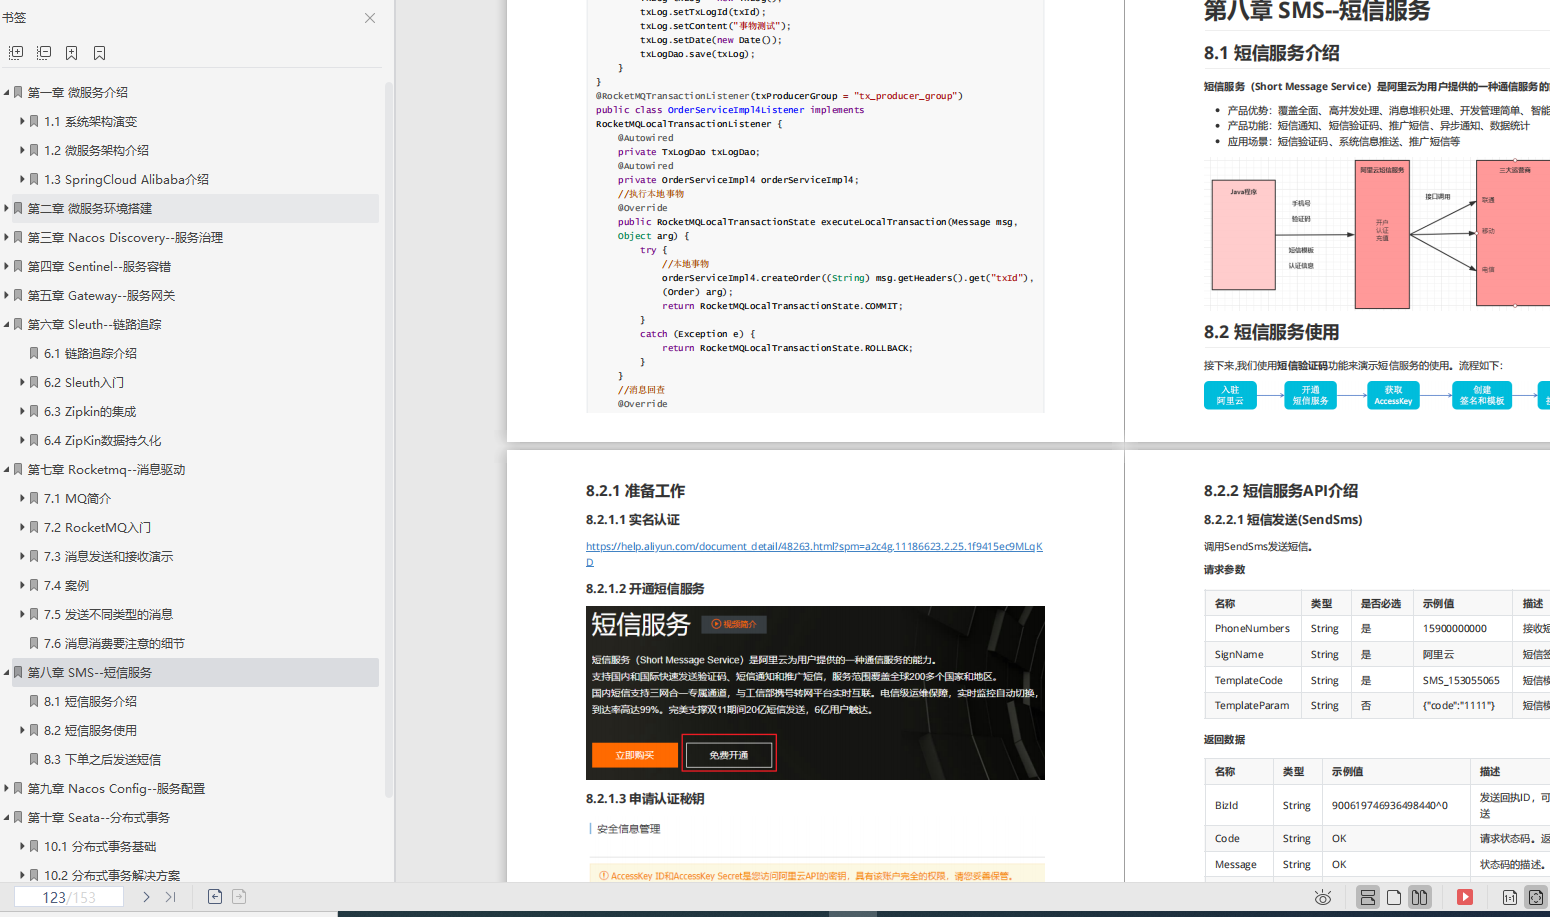Open bookmark 第四章 Sentinel--服务容错
Viewport: 1550px width, 917px height.
point(99,266)
